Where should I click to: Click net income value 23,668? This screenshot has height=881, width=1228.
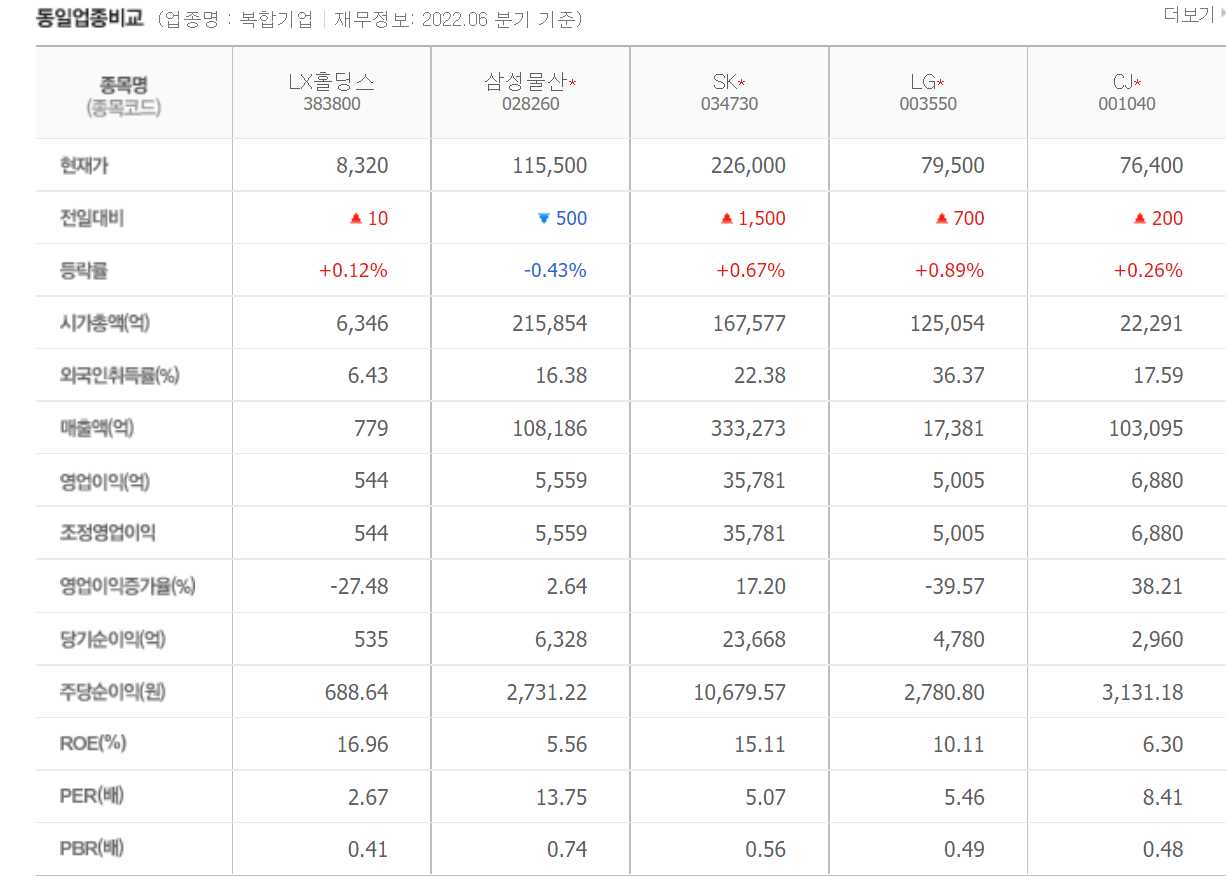click(x=754, y=639)
